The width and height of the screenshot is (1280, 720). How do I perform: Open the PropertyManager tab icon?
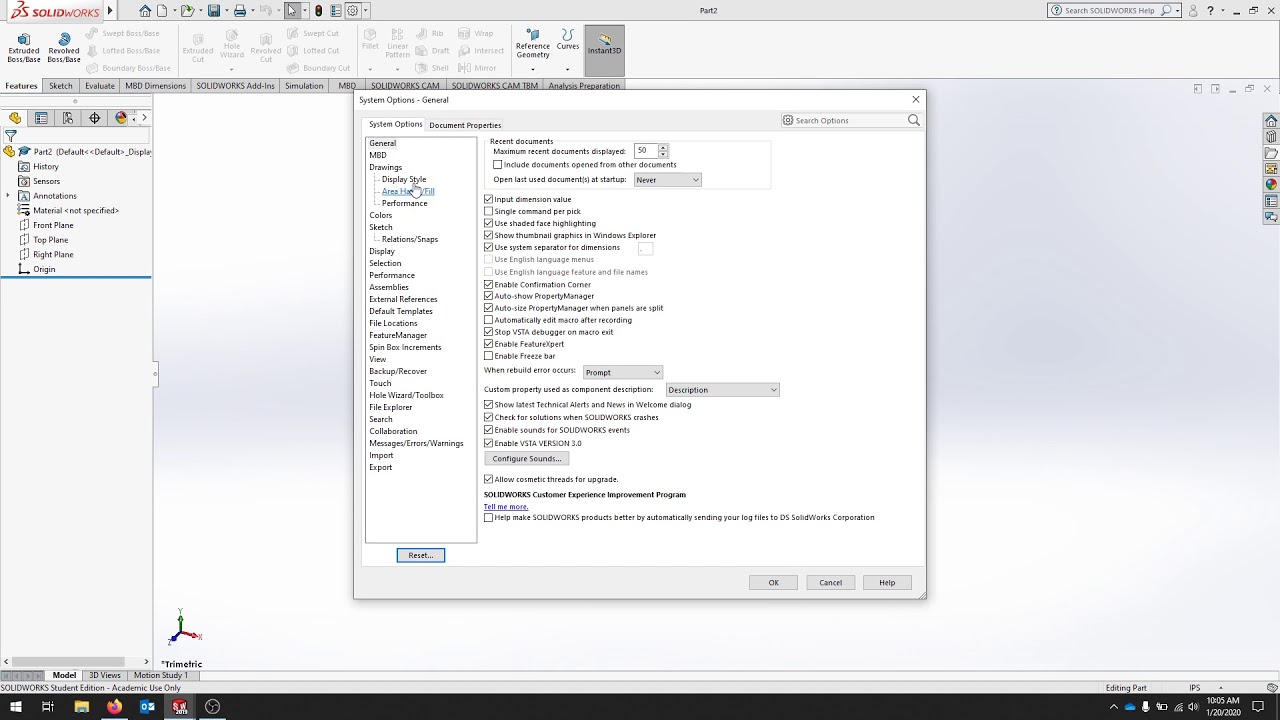tap(41, 118)
